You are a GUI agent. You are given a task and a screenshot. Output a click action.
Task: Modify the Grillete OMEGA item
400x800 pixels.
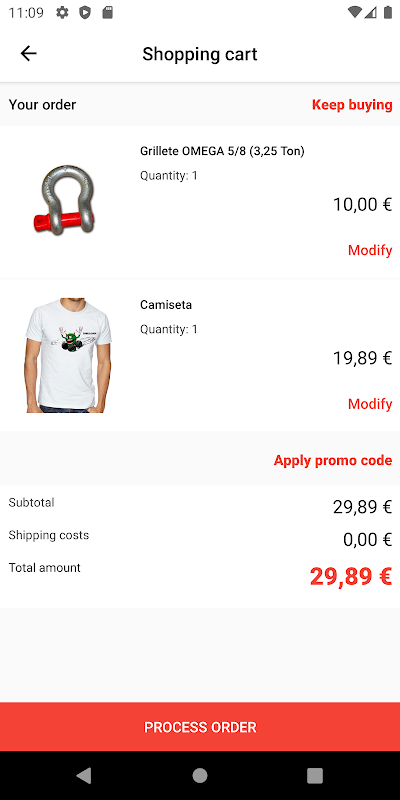[x=370, y=251]
